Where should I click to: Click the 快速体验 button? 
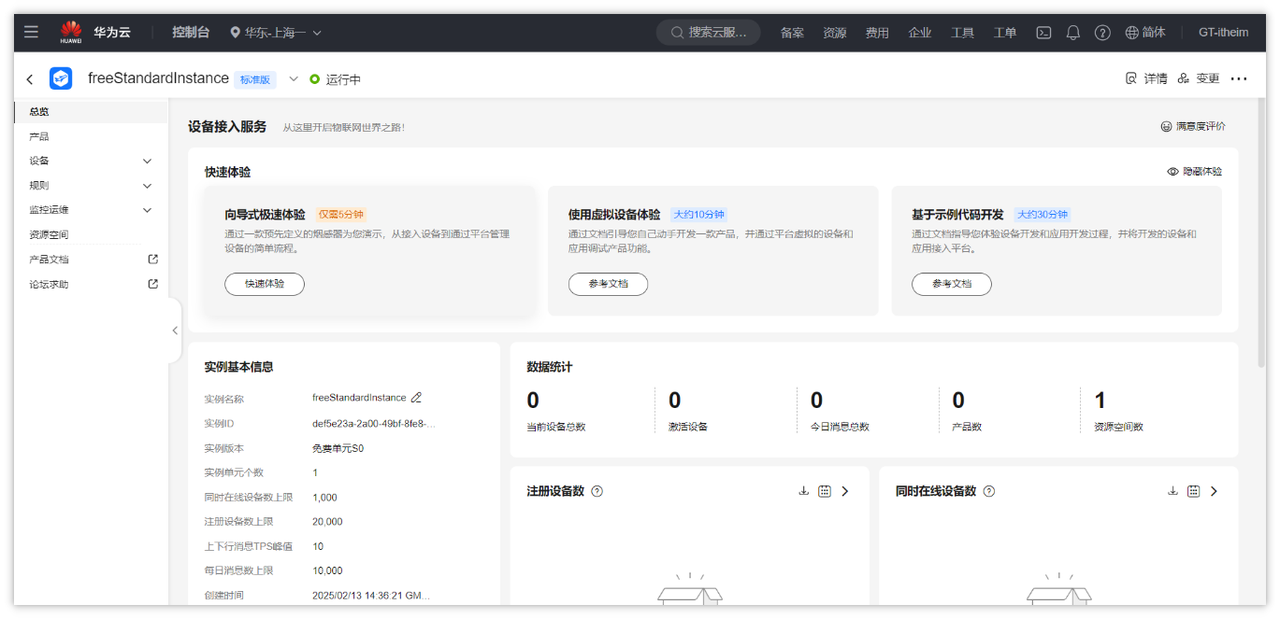[264, 284]
